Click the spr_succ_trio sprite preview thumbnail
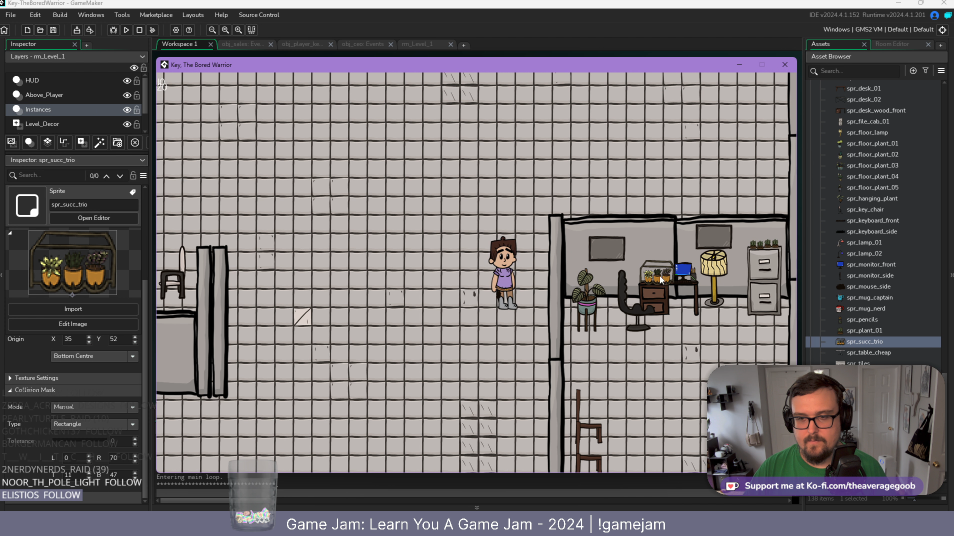Viewport: 954px width, 536px height. tap(72, 263)
